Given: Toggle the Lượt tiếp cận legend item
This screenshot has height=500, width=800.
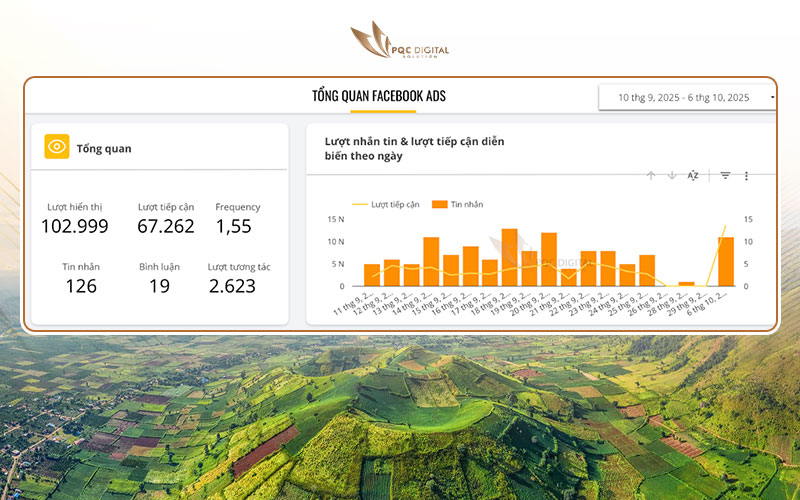Looking at the screenshot, I should click(x=386, y=204).
